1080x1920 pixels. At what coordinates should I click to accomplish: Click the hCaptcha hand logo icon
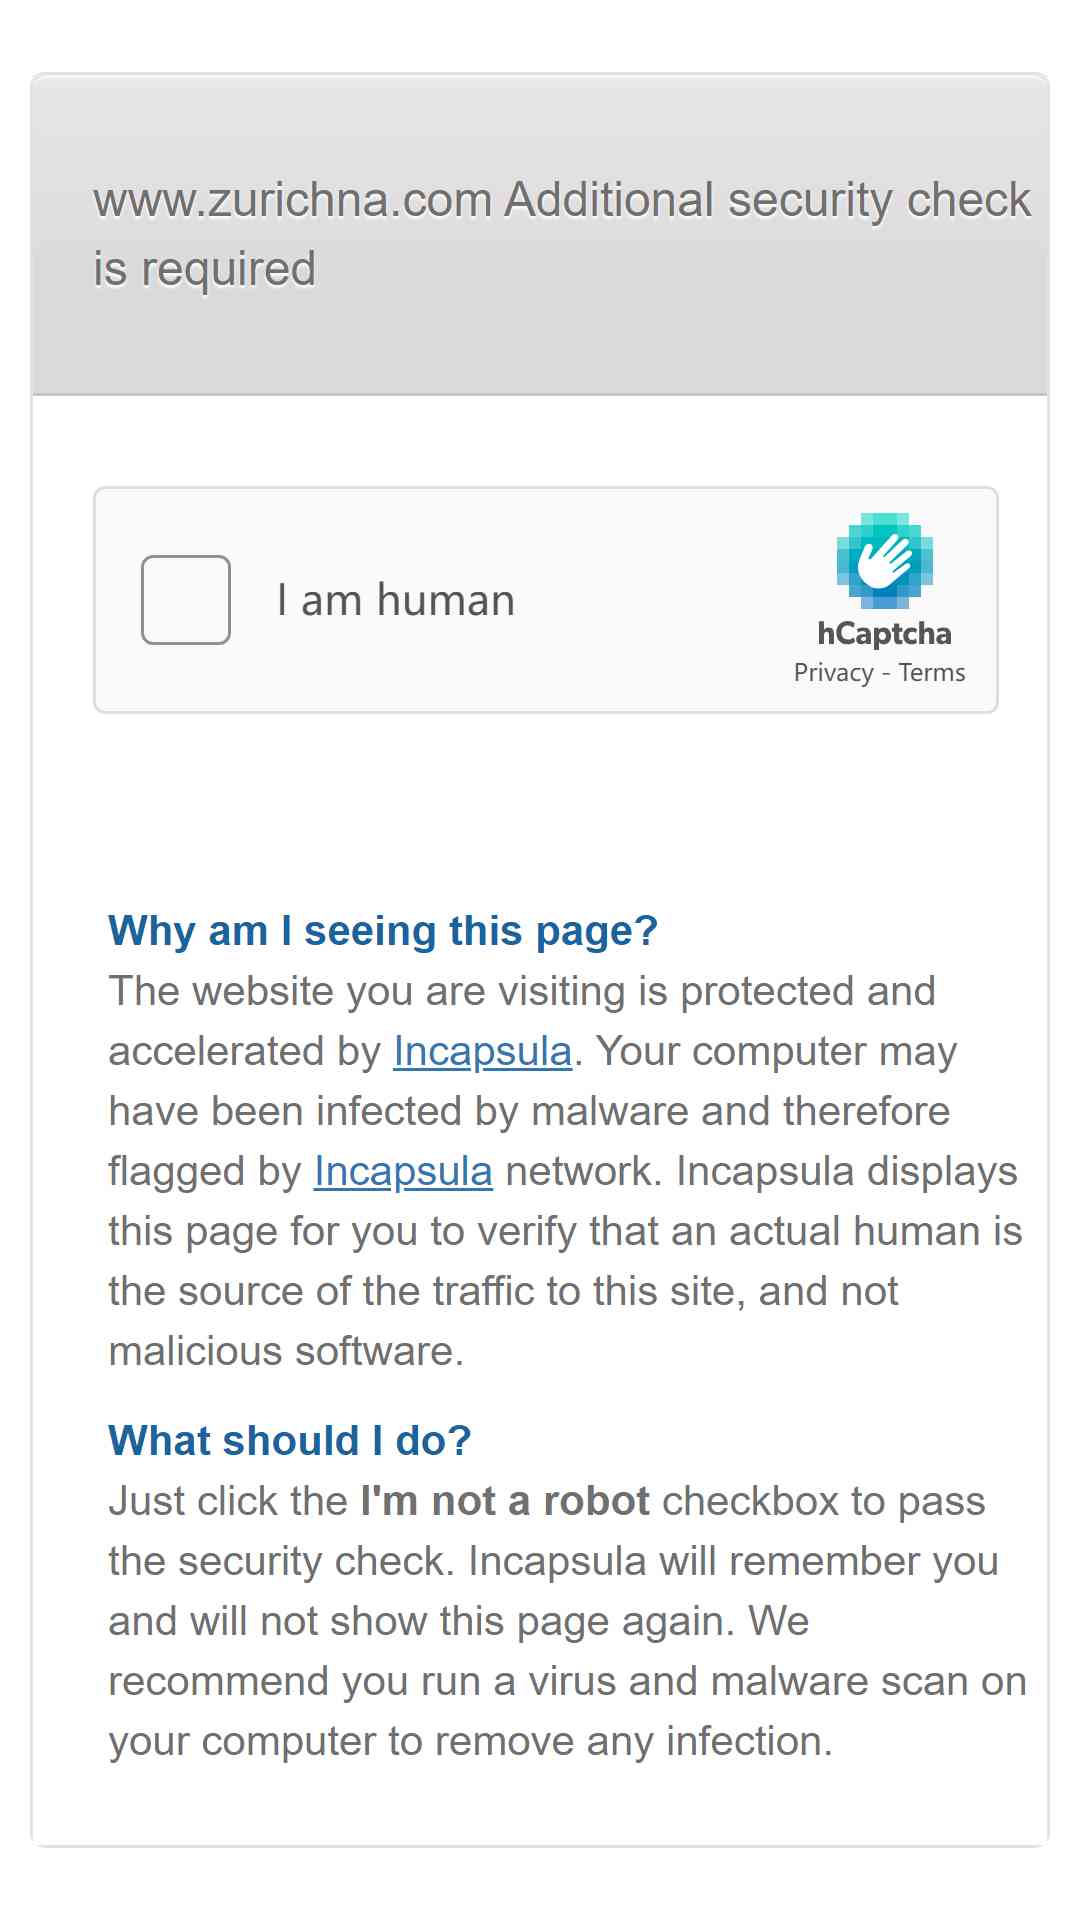click(884, 561)
